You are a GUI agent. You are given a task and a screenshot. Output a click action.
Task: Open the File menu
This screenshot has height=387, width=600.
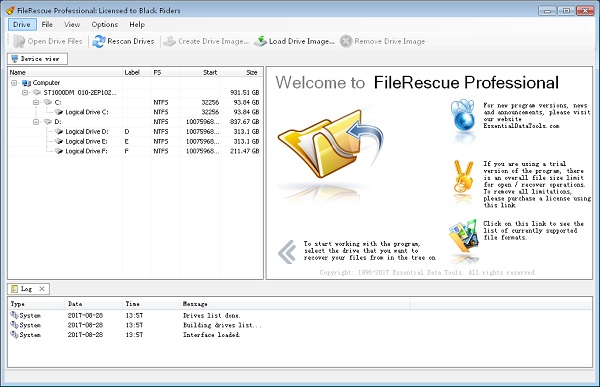47,24
